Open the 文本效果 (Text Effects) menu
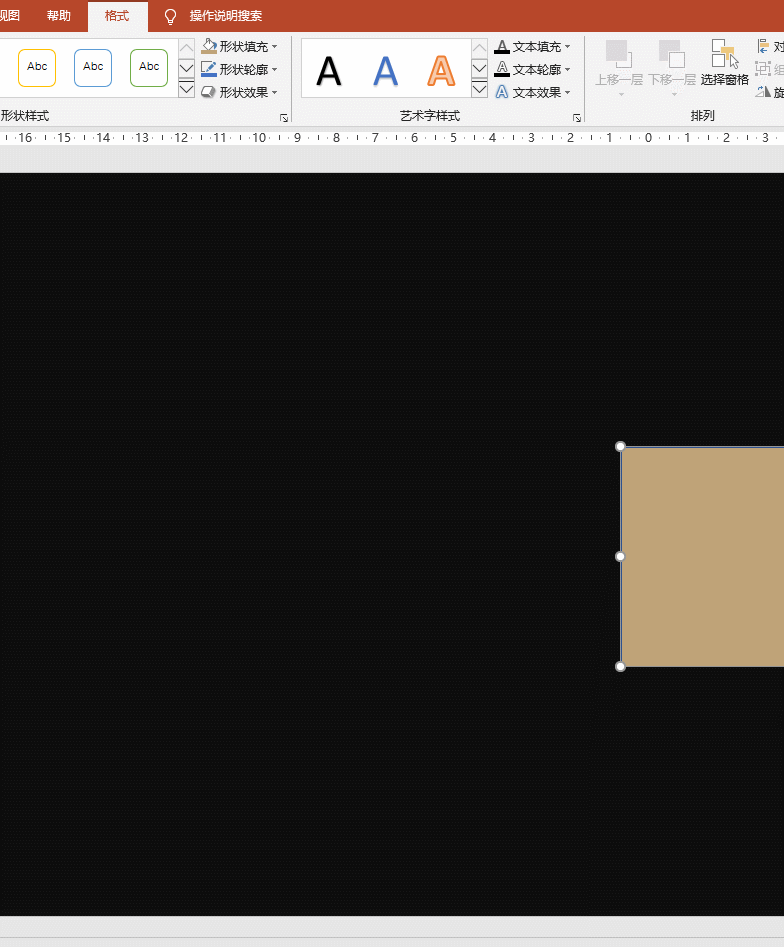 pos(533,92)
